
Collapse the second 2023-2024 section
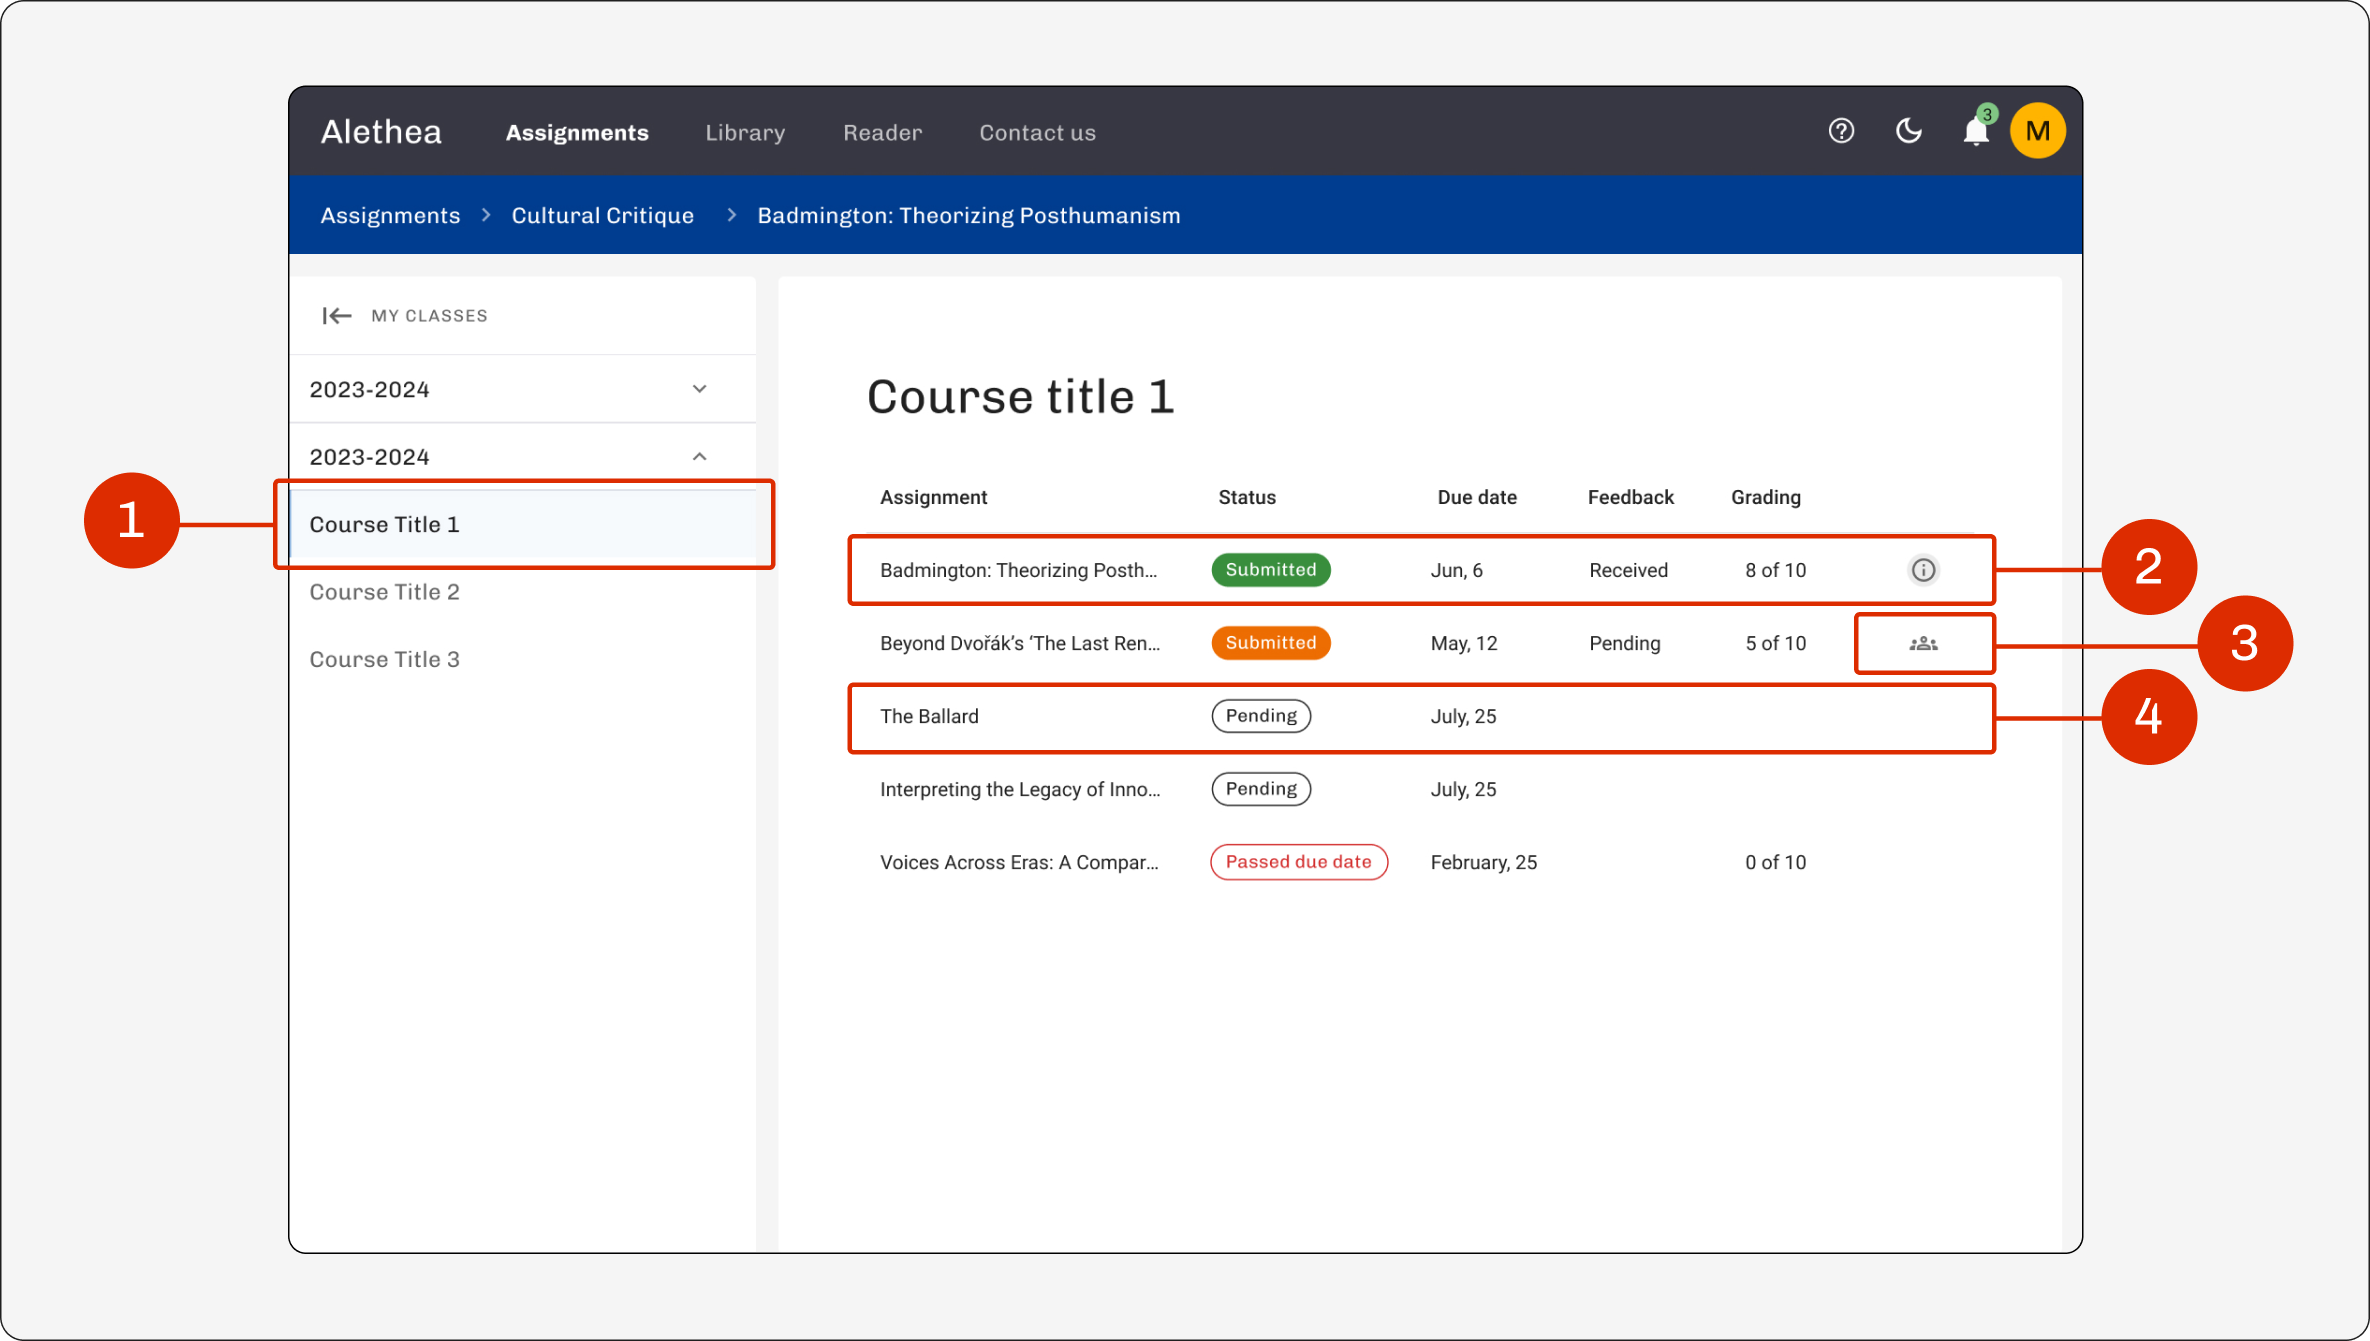pyautogui.click(x=522, y=457)
